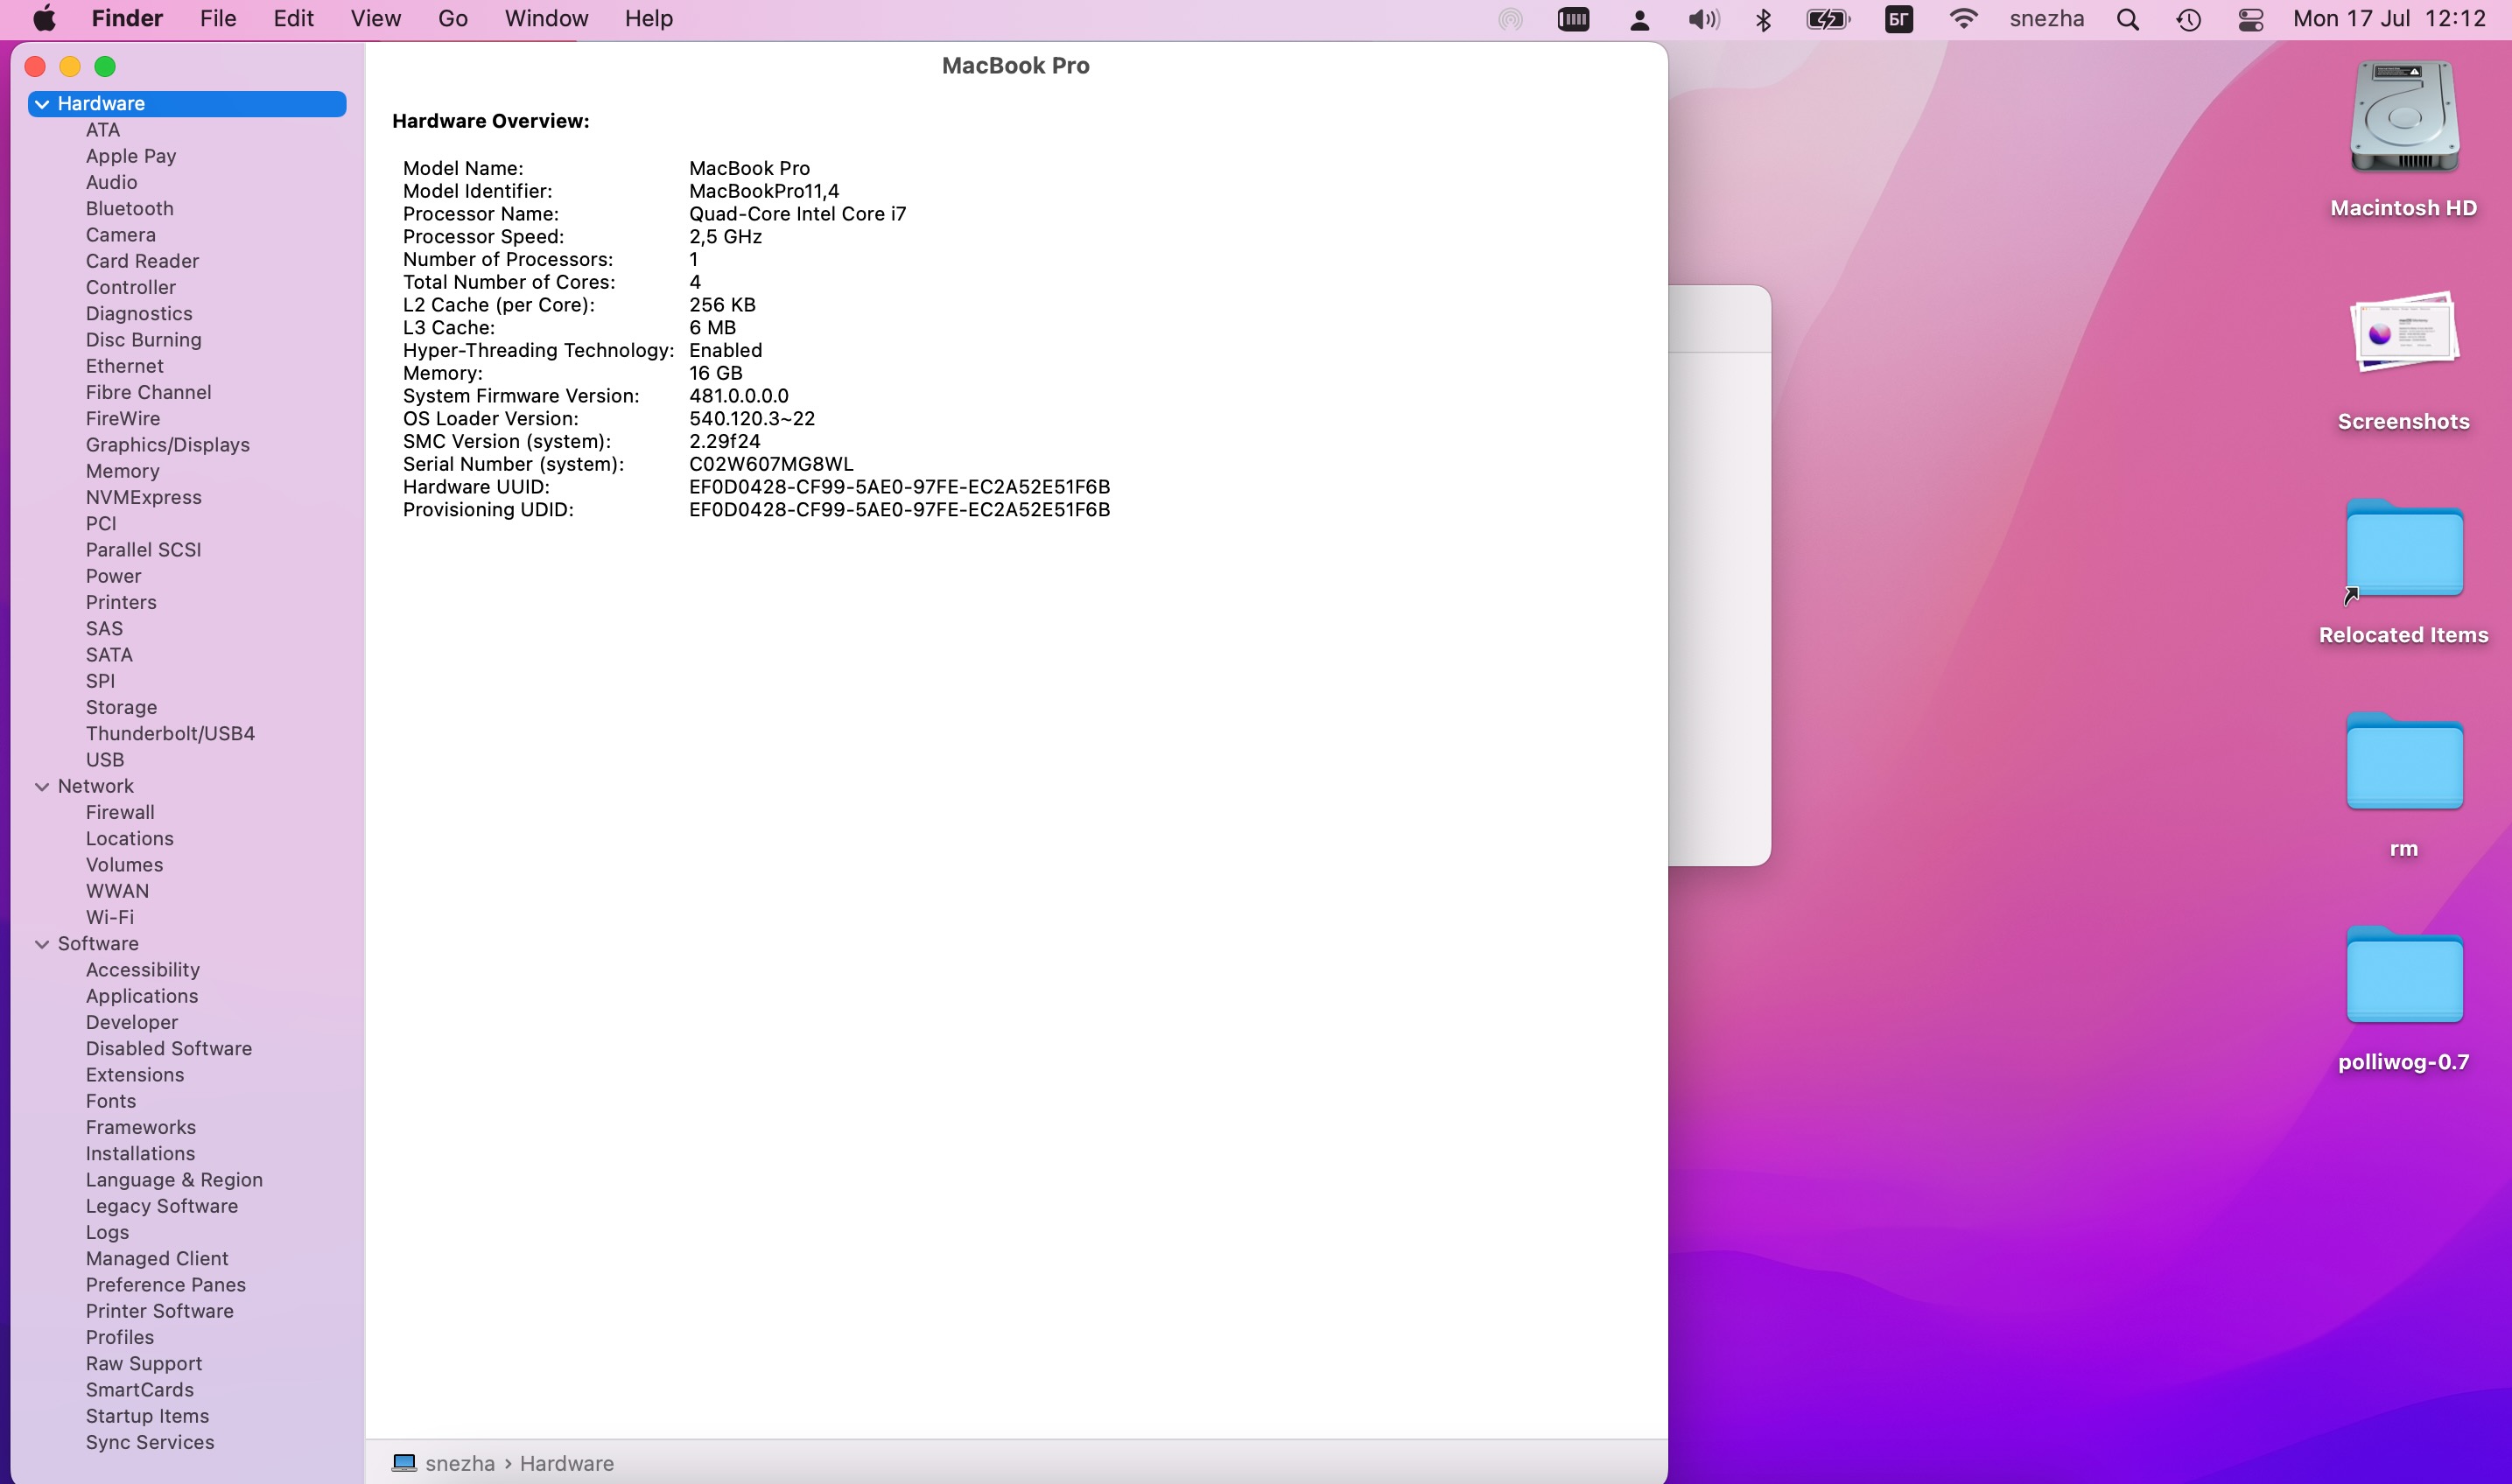Select ATA in the sidebar
The image size is (2512, 1484).
coord(103,130)
